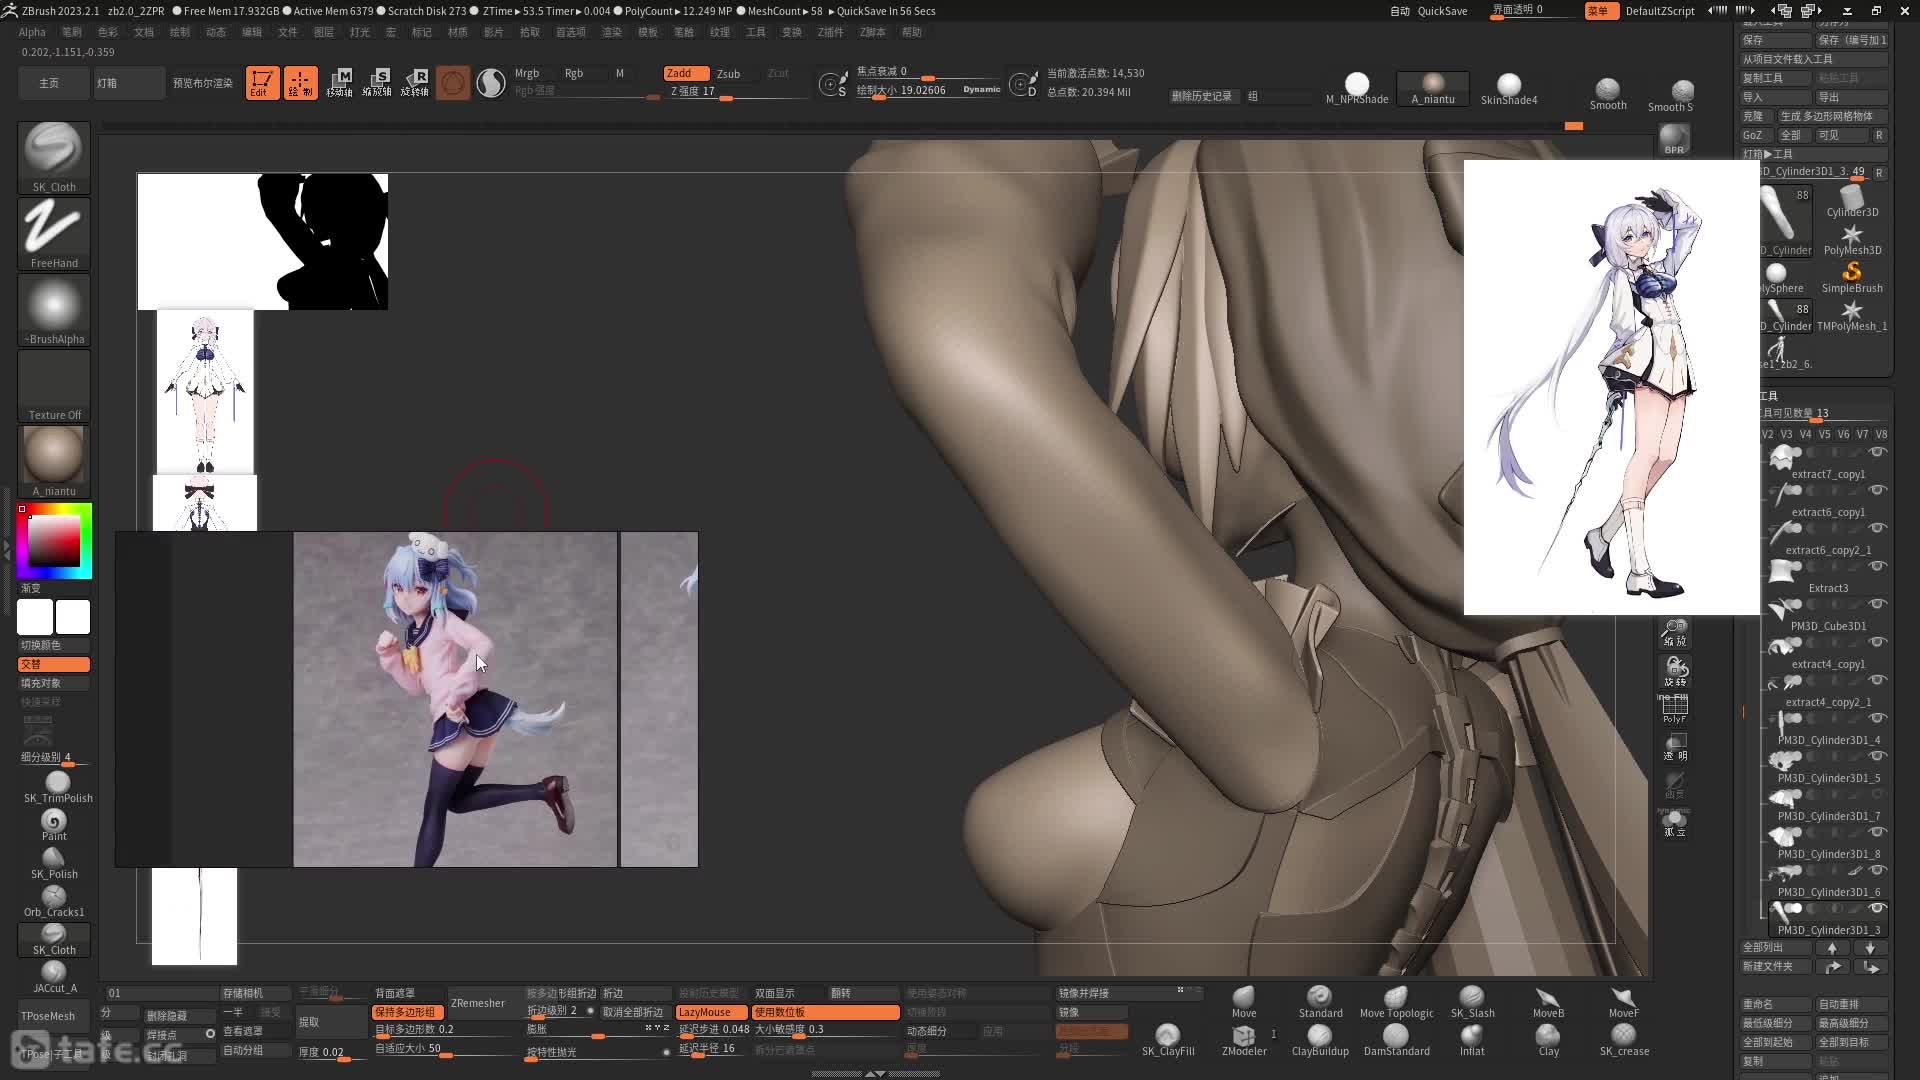Select the Smooth brush icon in the top shelf
The height and width of the screenshot is (1080, 1920).
pos(1608,95)
